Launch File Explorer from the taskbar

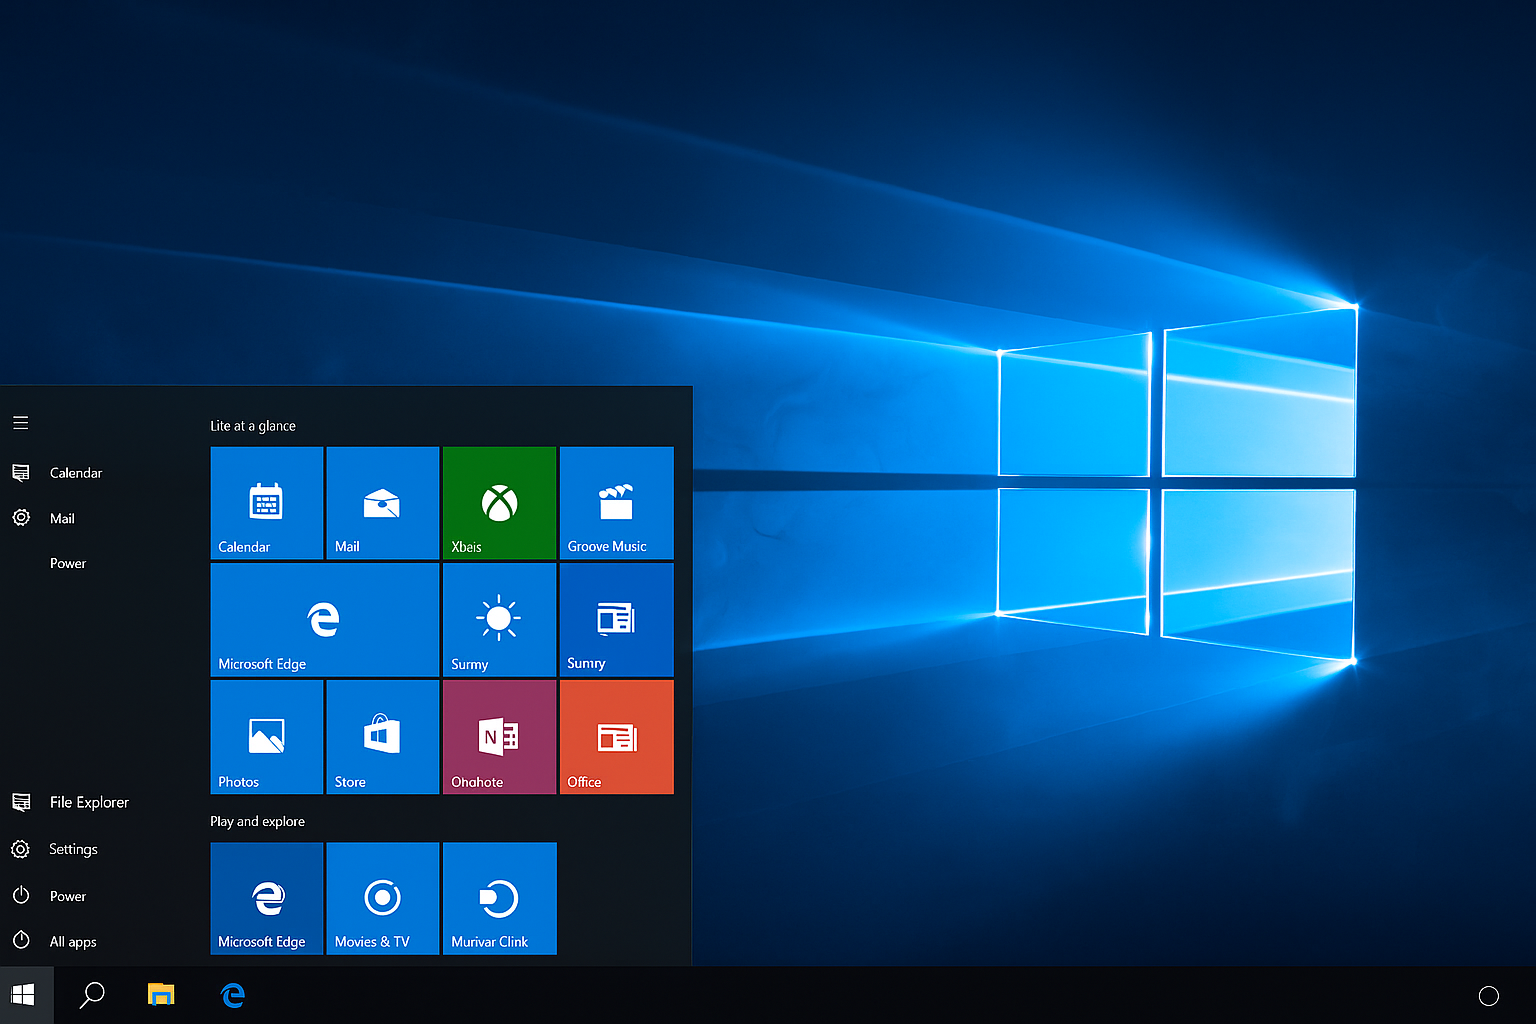[x=161, y=994]
